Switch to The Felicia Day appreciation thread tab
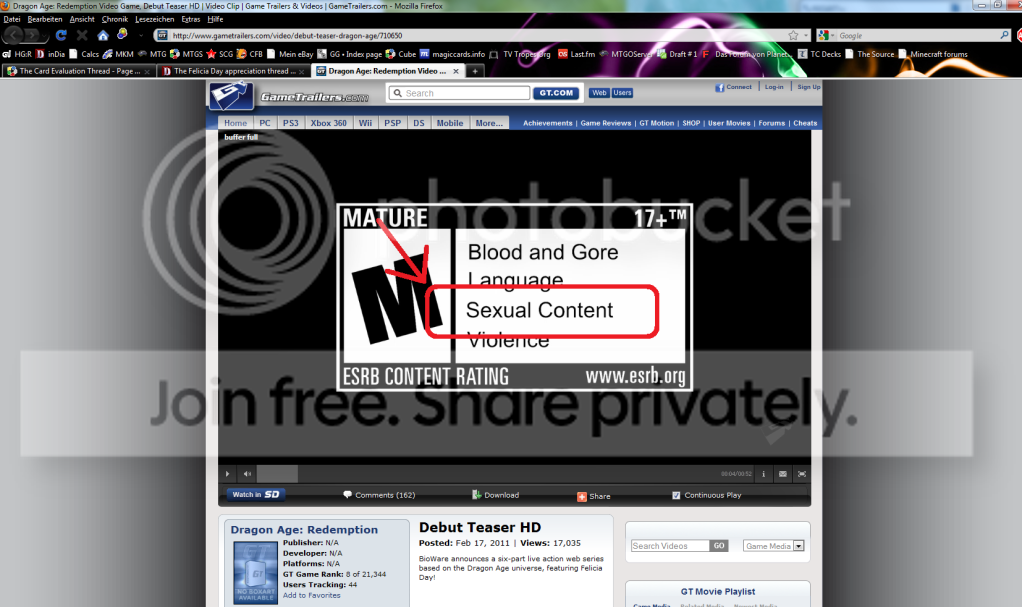 tap(233, 71)
